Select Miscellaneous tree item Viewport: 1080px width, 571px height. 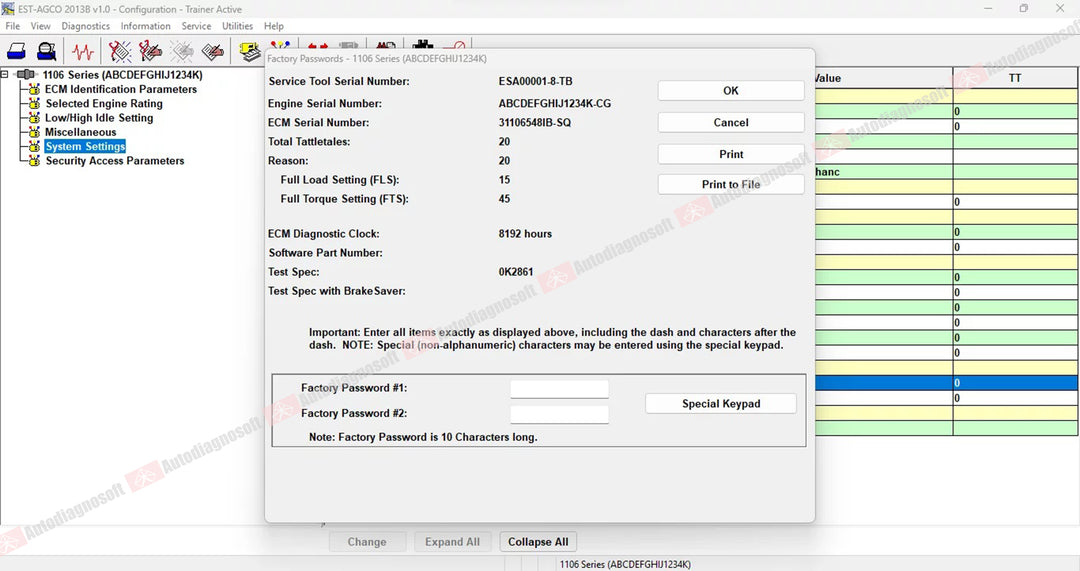click(81, 132)
